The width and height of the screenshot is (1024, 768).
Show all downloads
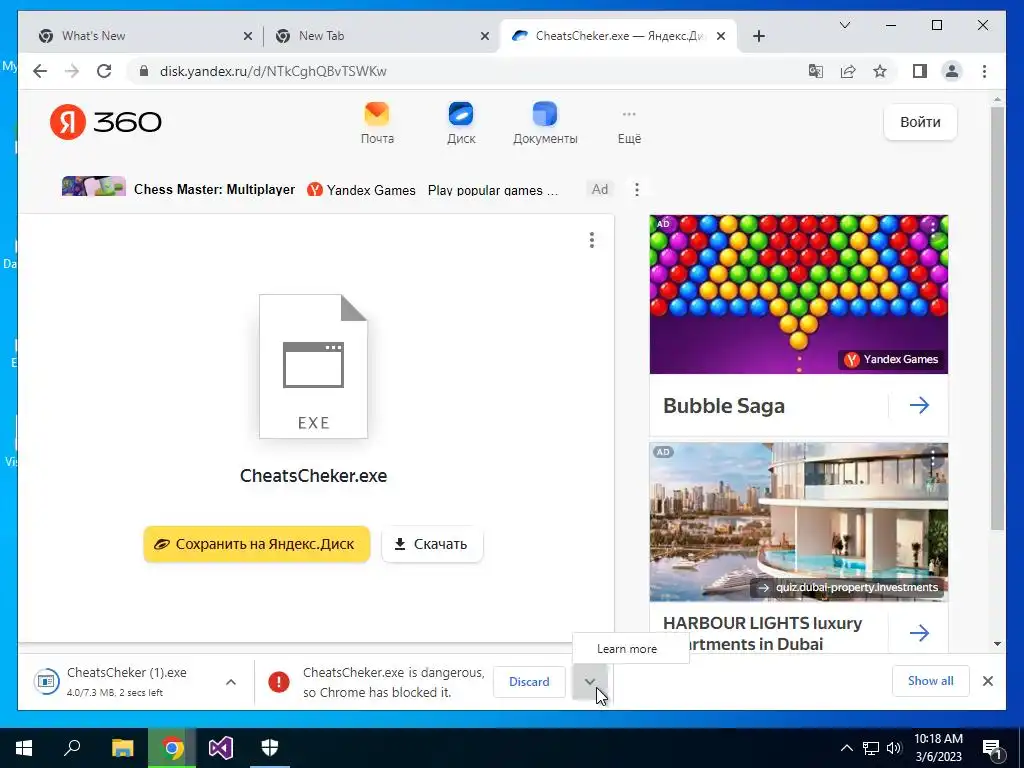(930, 680)
